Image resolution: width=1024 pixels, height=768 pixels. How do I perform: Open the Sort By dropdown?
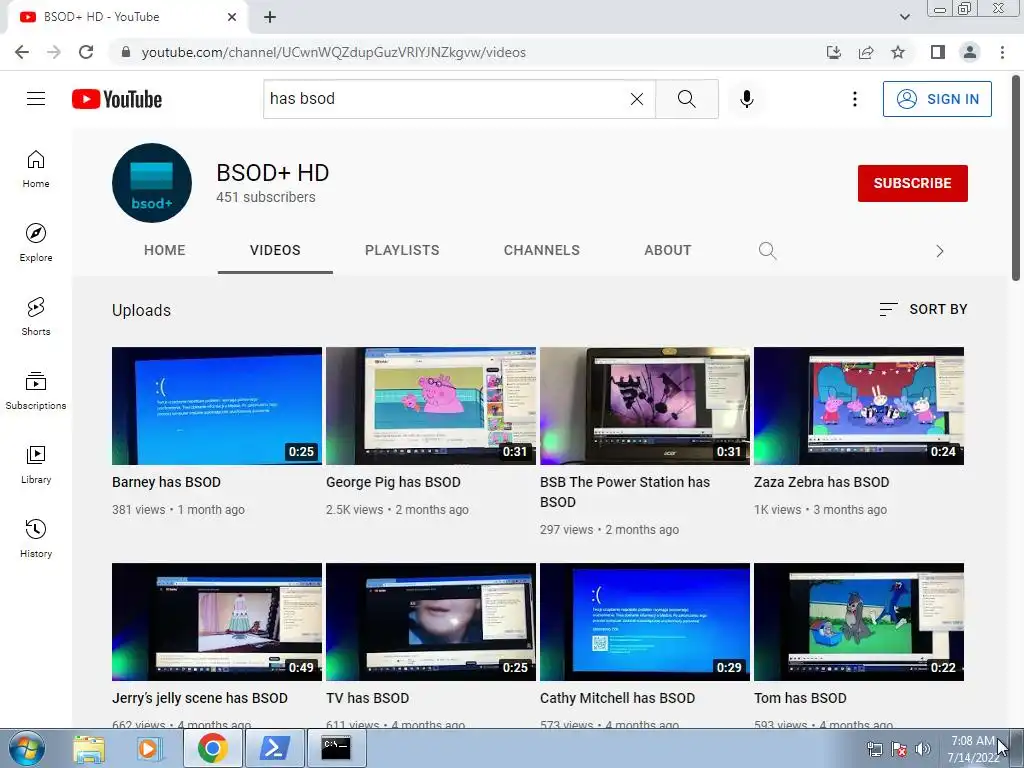tap(923, 310)
